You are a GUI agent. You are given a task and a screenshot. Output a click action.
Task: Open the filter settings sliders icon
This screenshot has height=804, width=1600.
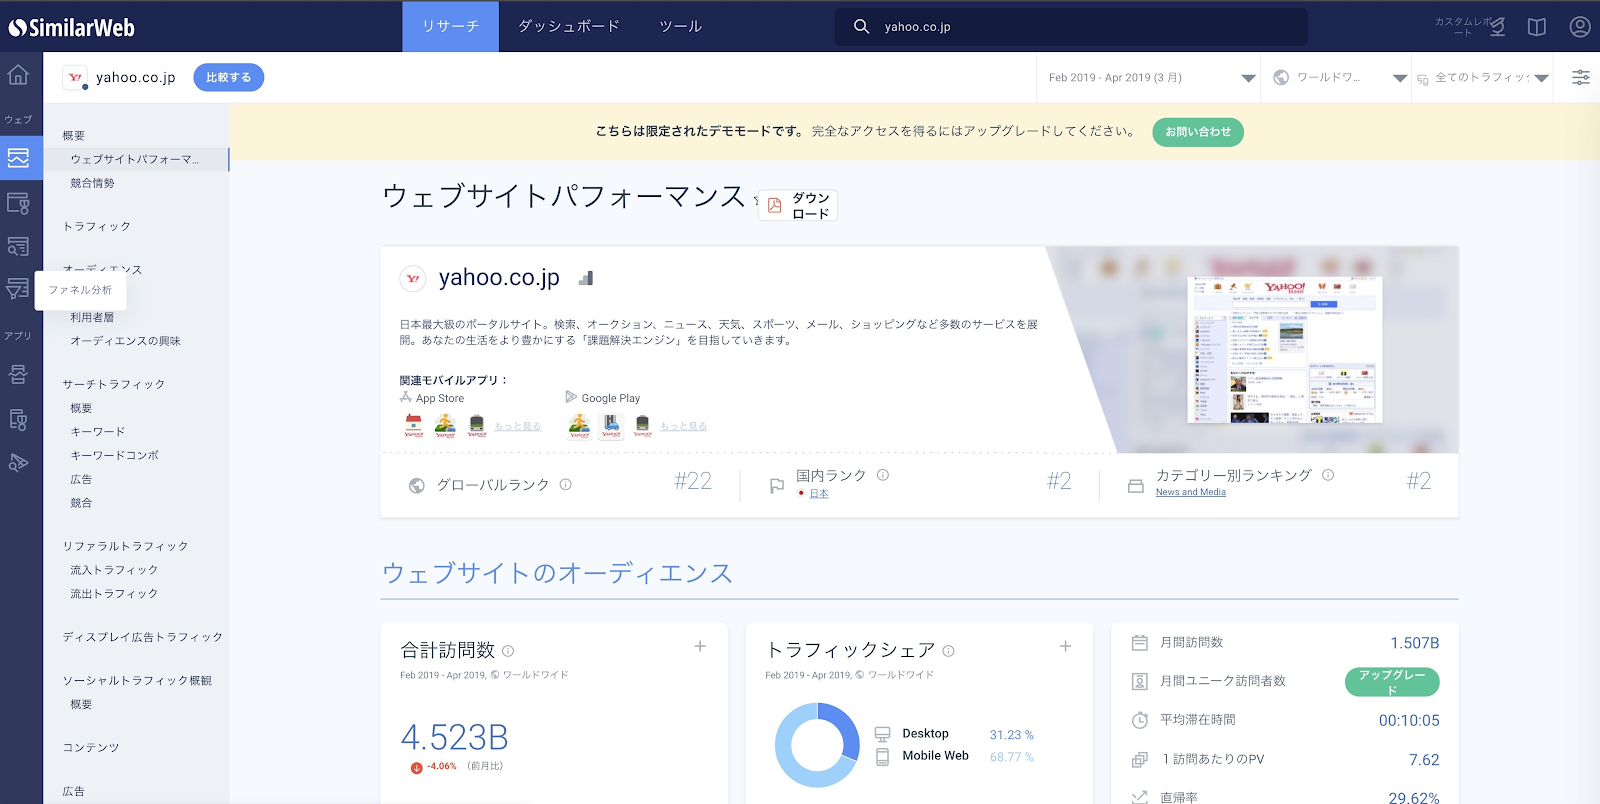(x=1581, y=77)
